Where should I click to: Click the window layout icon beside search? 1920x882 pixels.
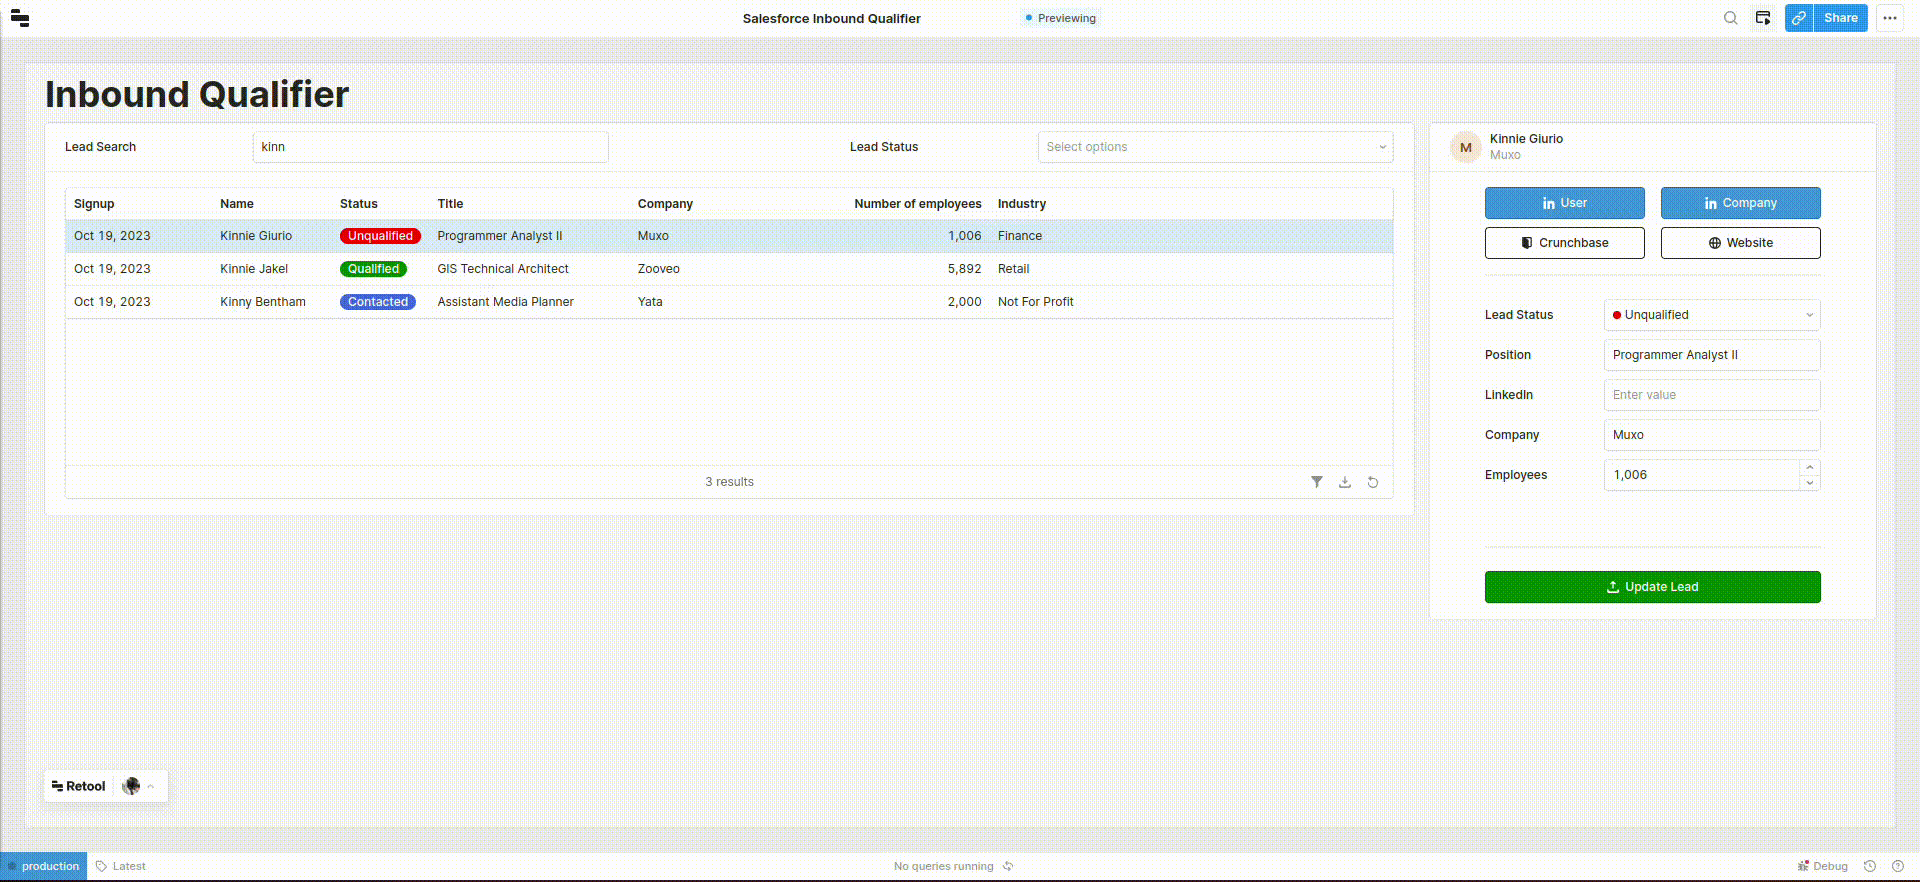tap(1763, 18)
